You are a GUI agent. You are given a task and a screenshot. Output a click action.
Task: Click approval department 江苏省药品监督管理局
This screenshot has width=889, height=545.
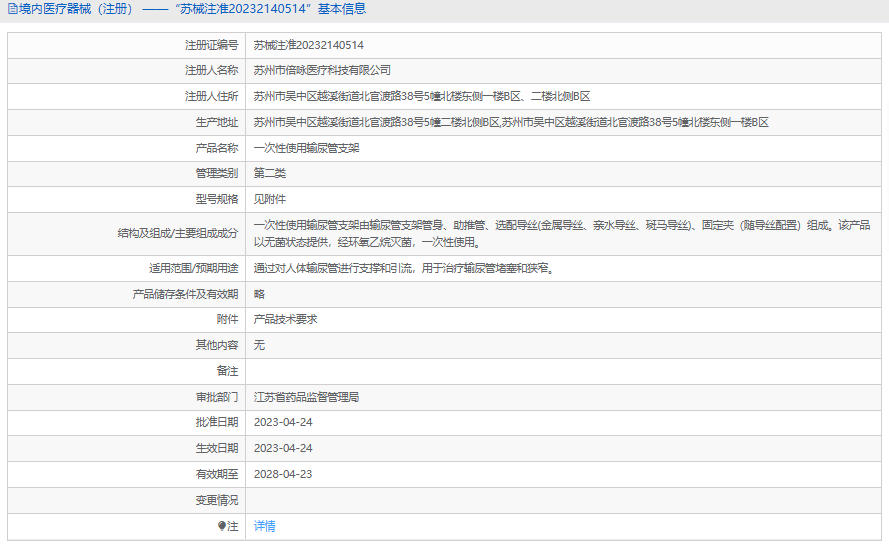306,398
